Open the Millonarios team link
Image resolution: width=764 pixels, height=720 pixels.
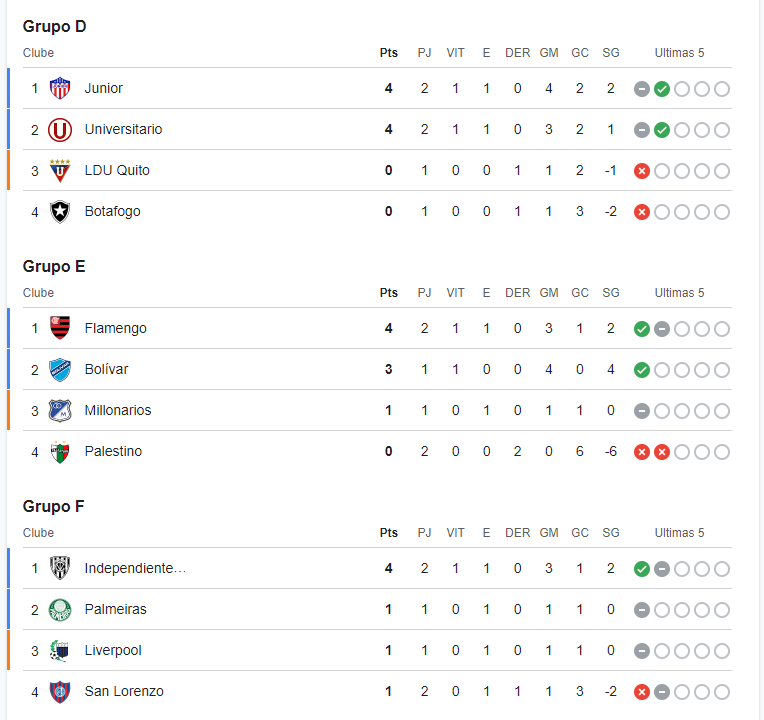(x=118, y=410)
